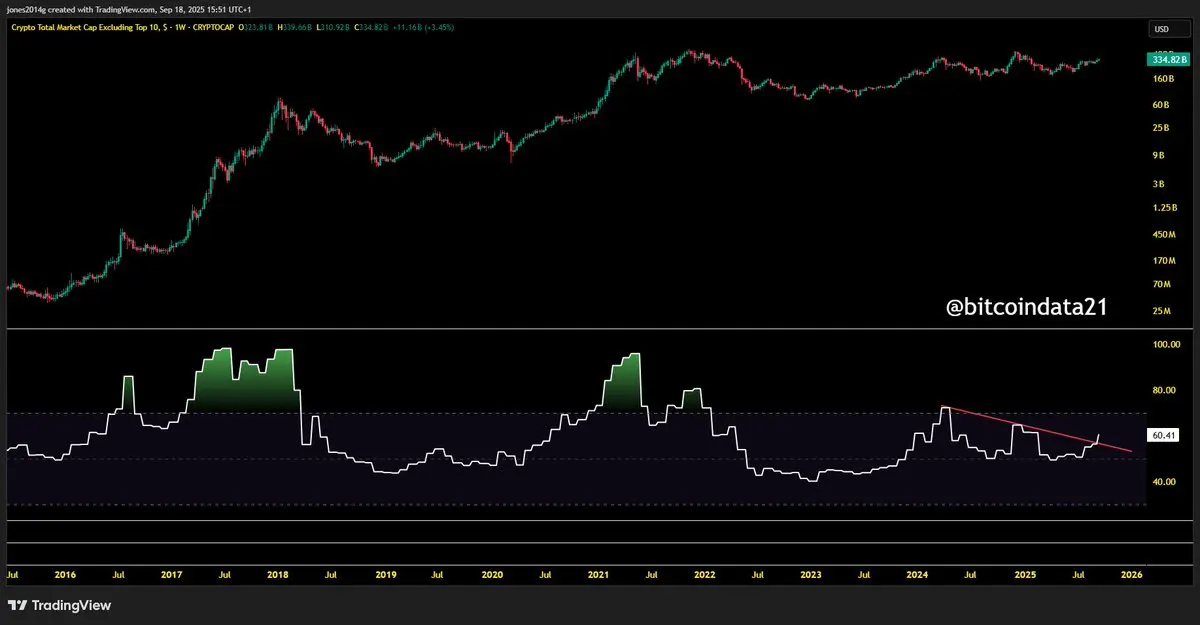Click the change value +11.16B (+3.45%)
This screenshot has width=1200, height=625.
(x=424, y=26)
